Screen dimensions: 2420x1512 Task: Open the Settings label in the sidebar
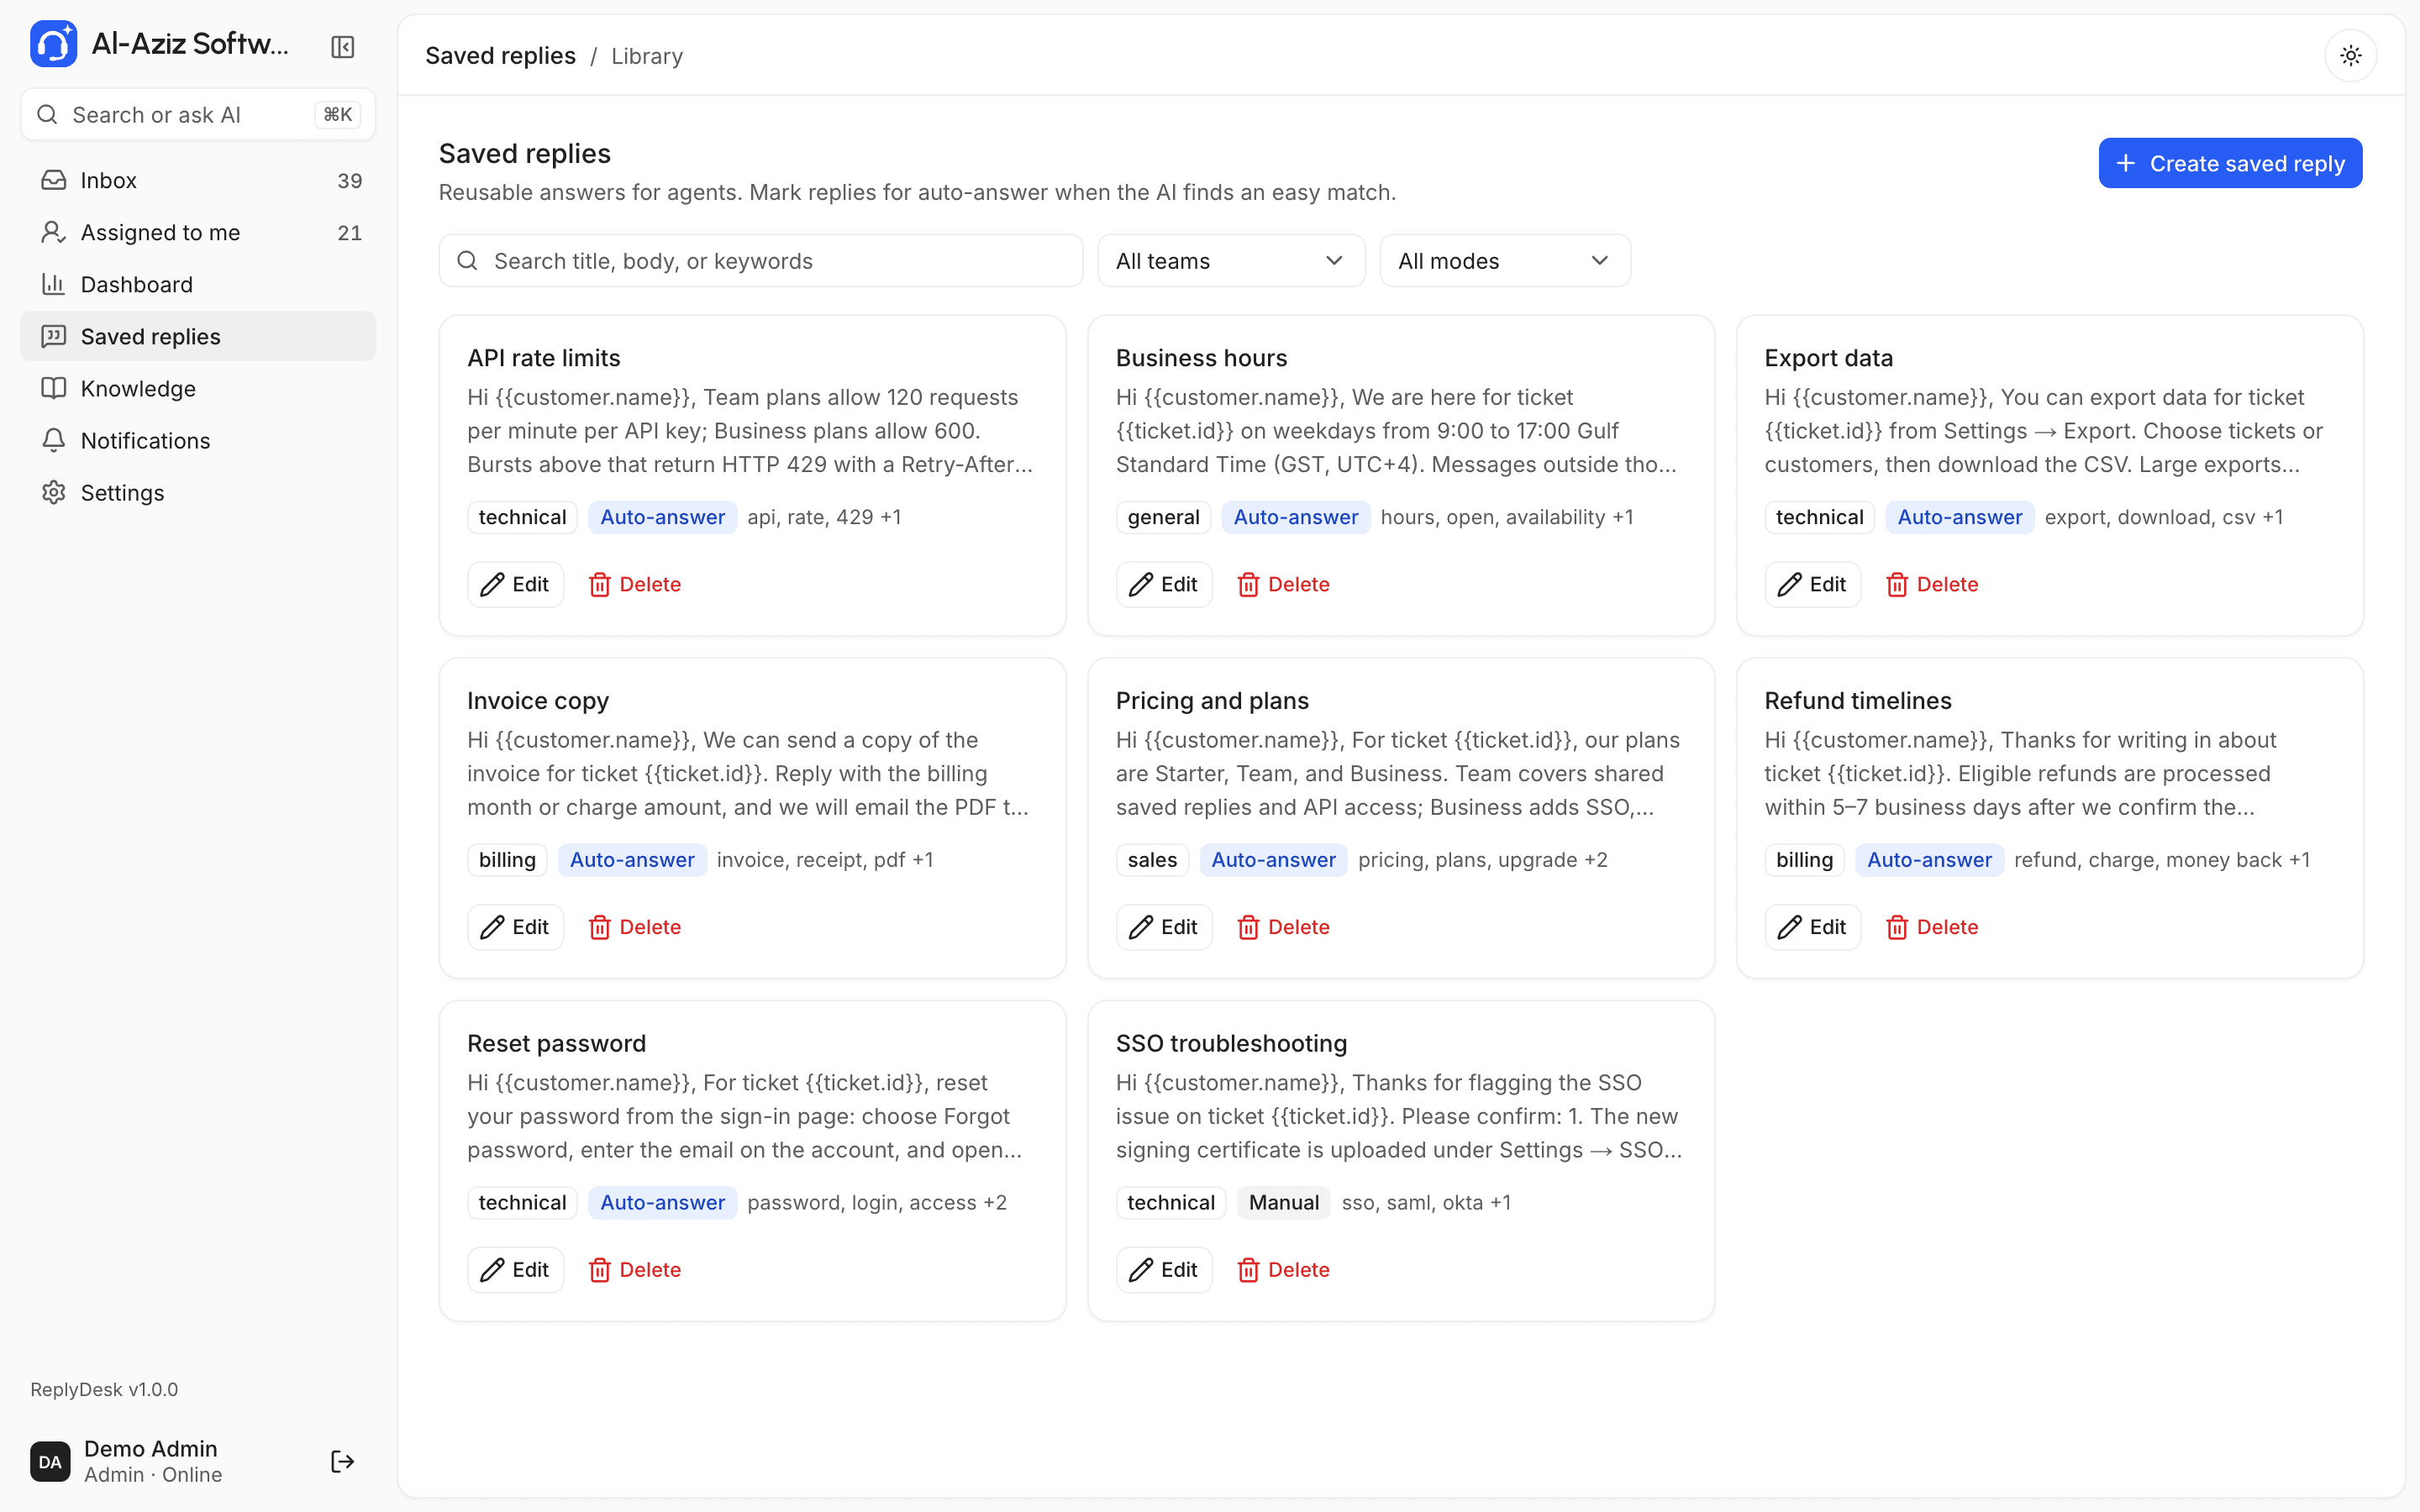tap(122, 493)
